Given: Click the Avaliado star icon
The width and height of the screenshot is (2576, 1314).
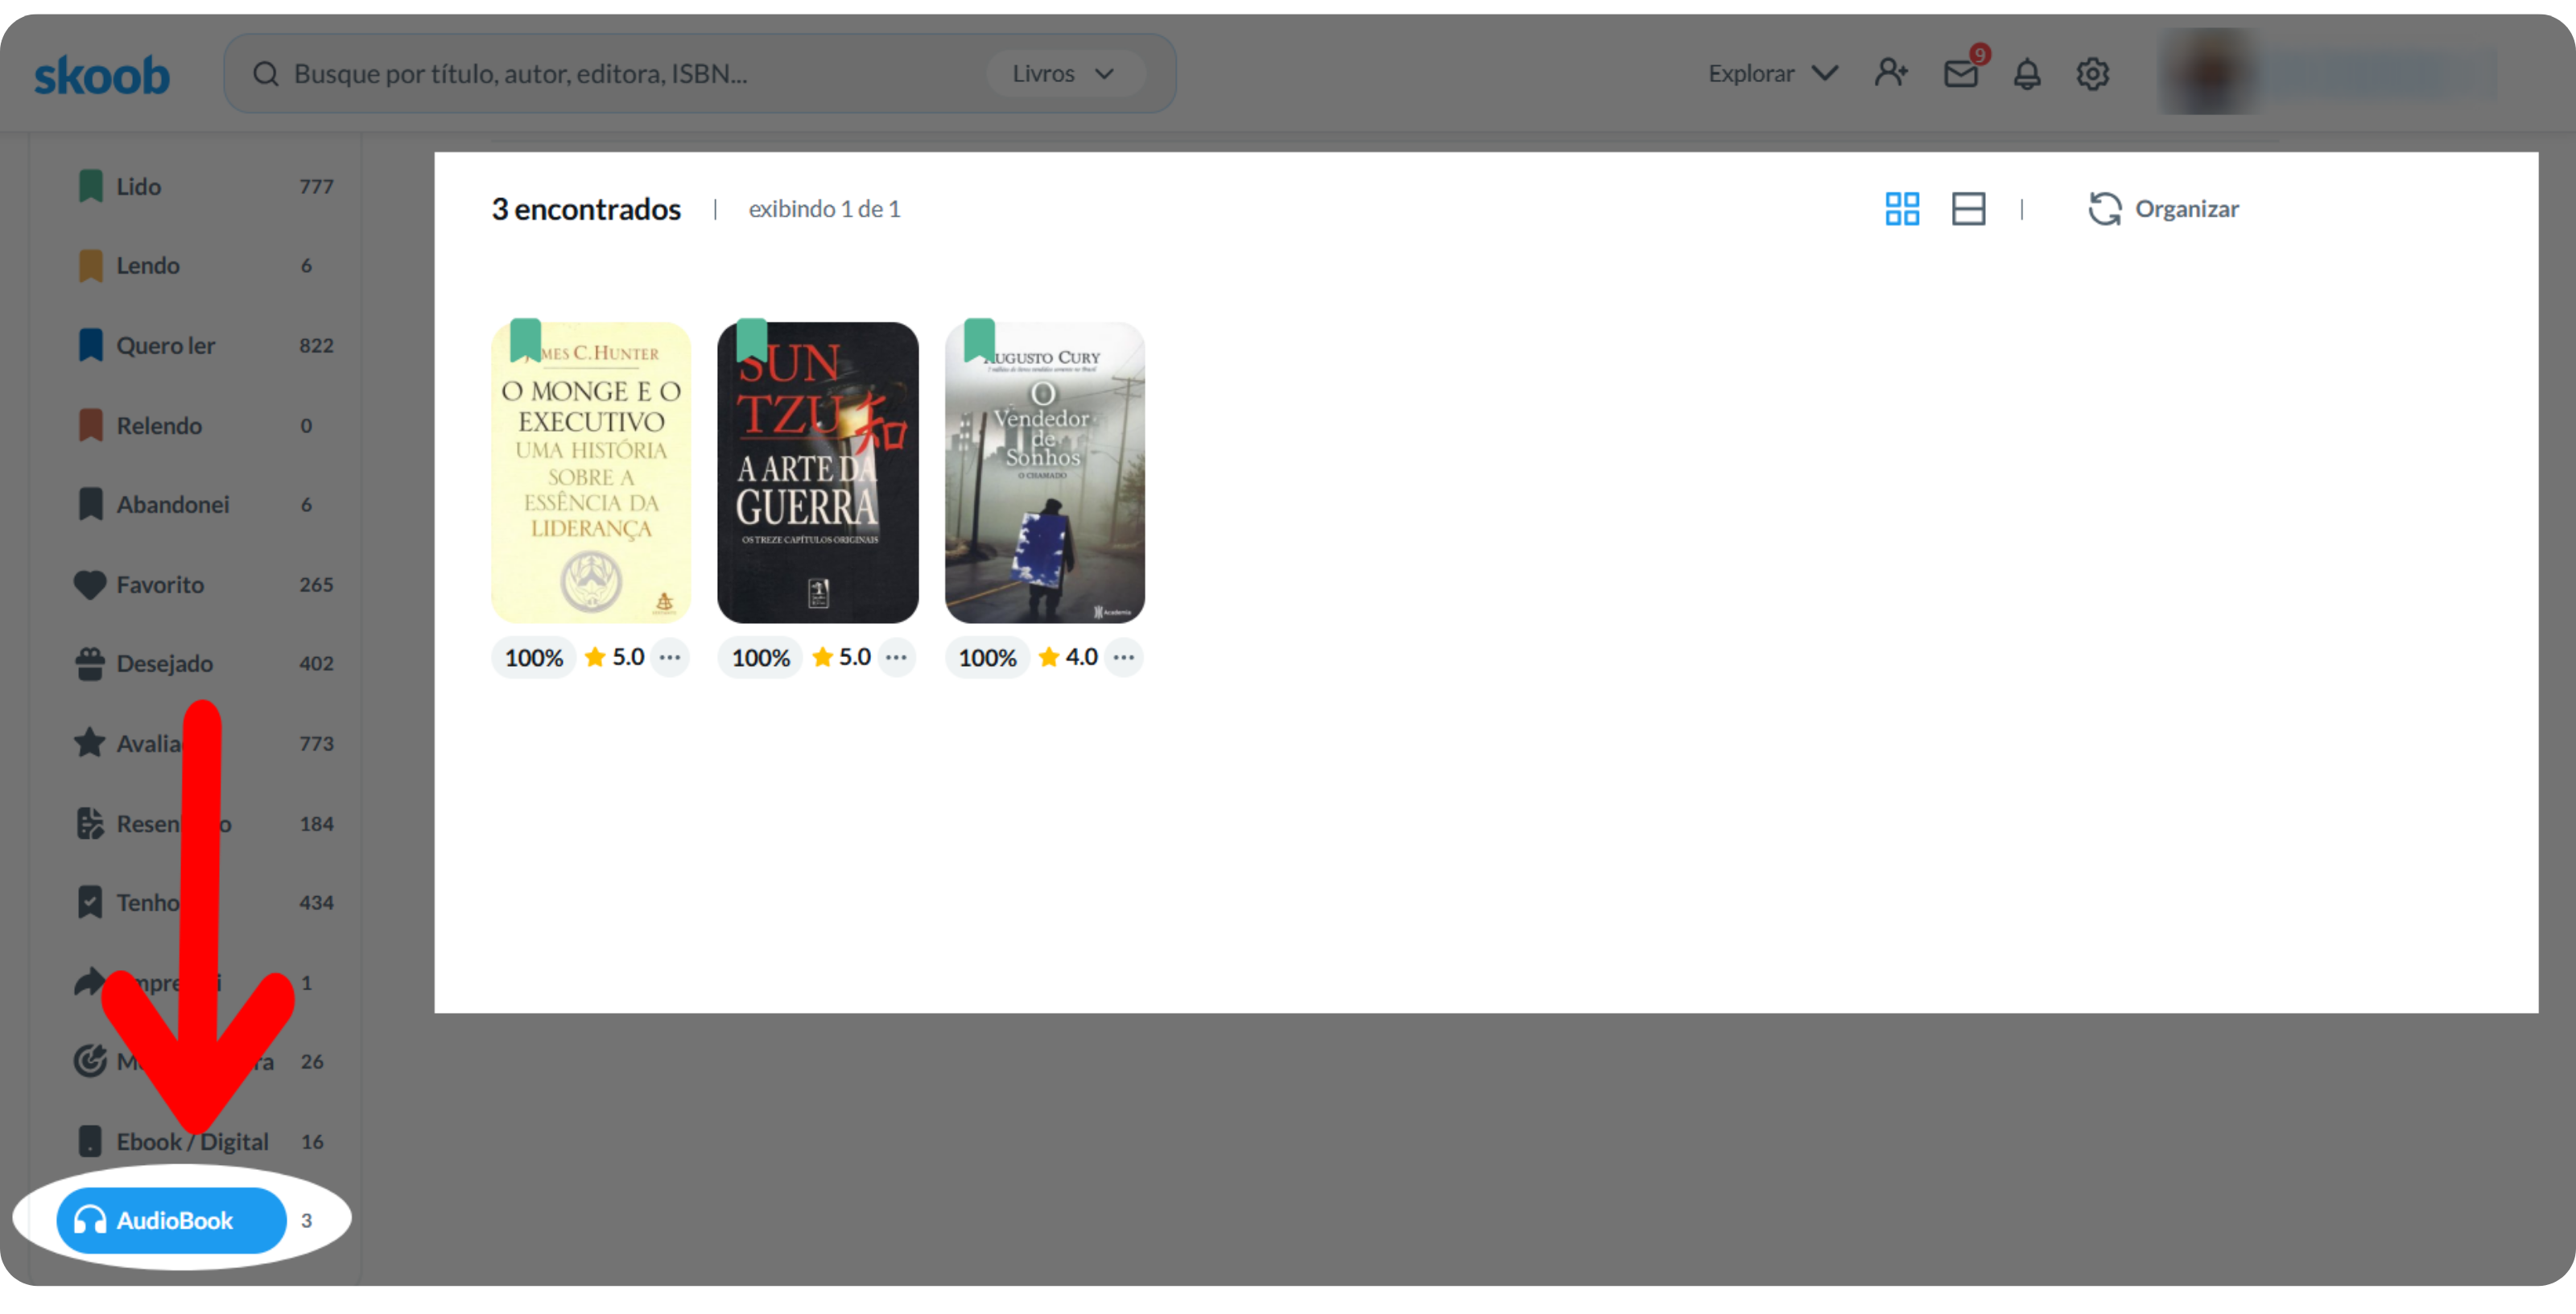Looking at the screenshot, I should click(x=90, y=743).
